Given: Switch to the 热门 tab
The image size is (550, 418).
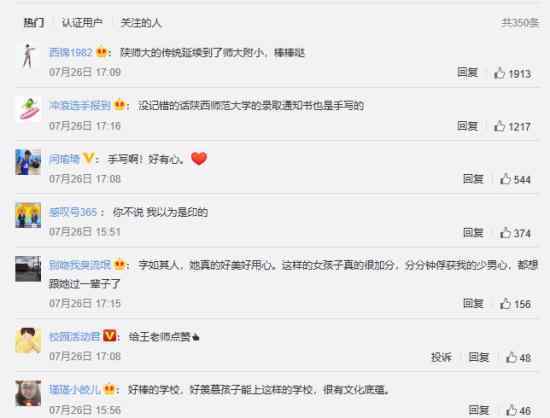Looking at the screenshot, I should (34, 23).
